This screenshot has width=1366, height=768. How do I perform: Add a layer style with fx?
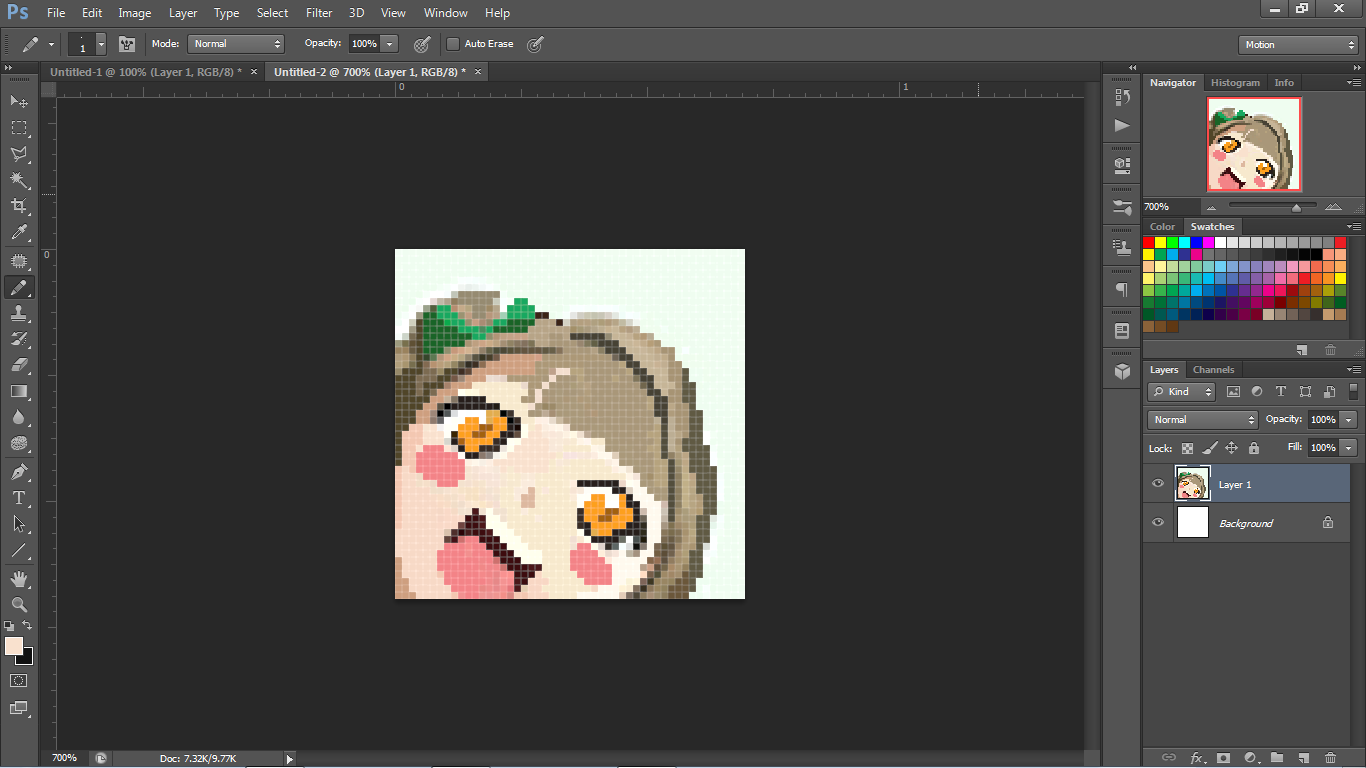point(1195,758)
